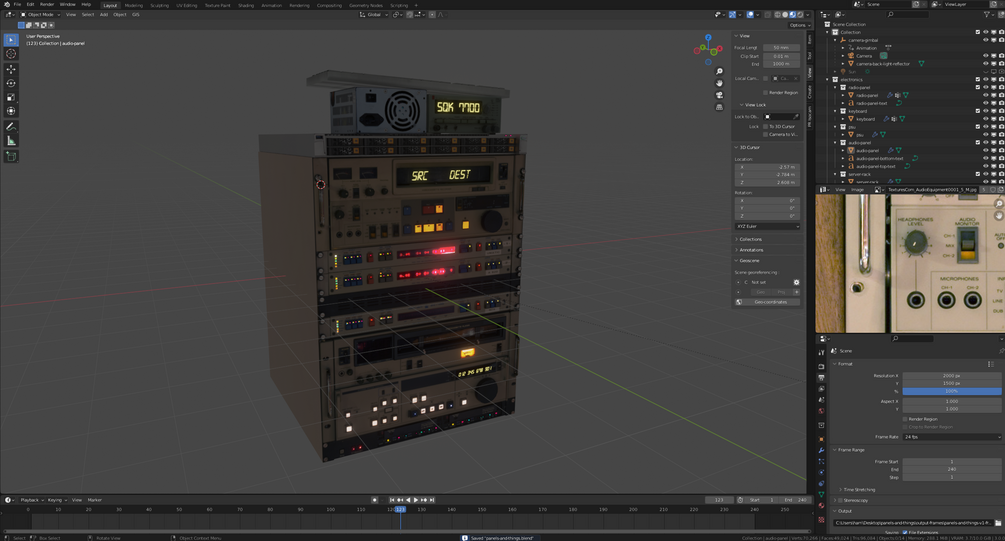Open the XYZ Euler rotation mode dropdown
The height and width of the screenshot is (541, 1005).
point(767,226)
